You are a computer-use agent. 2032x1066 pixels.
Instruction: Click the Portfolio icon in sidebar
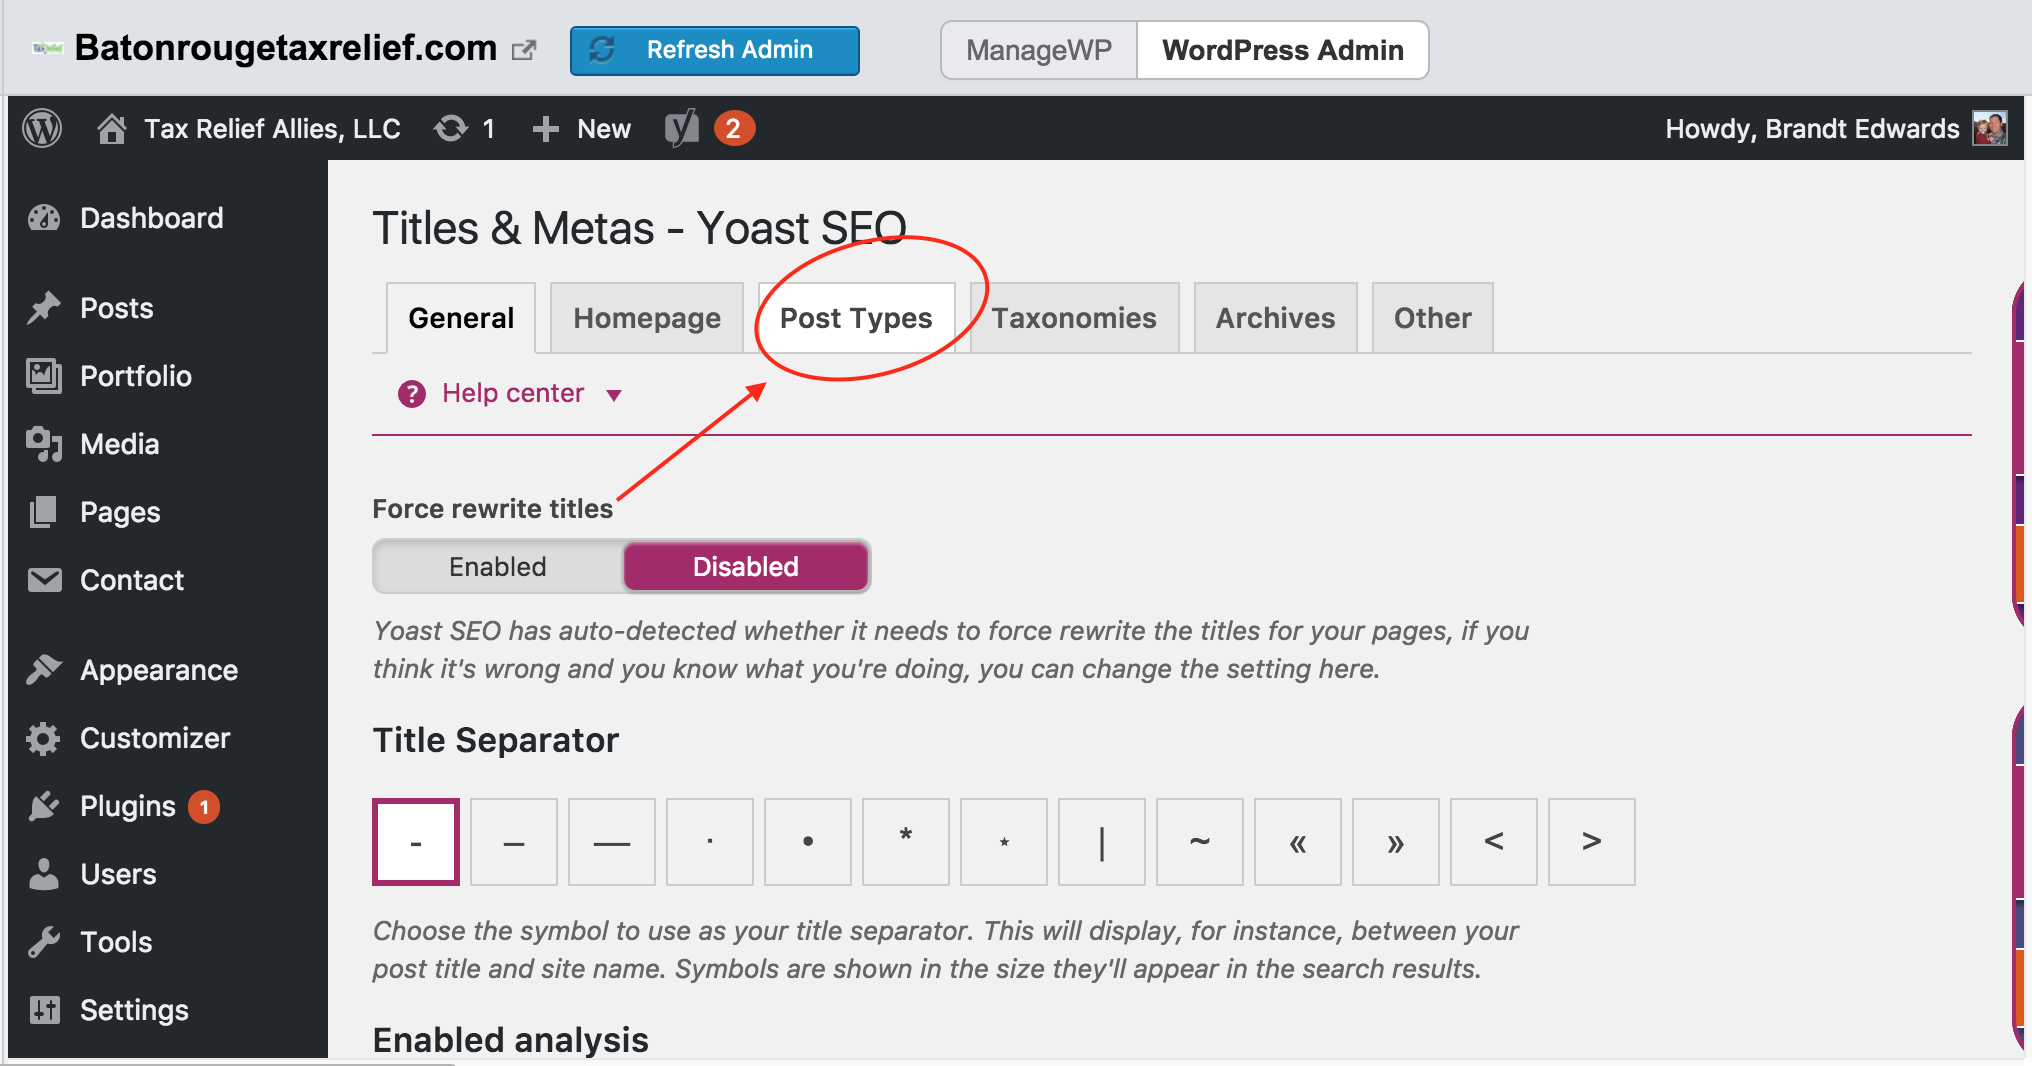click(x=44, y=376)
